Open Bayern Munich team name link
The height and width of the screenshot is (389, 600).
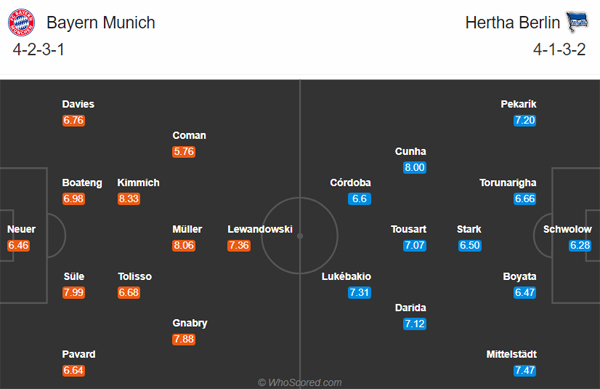point(101,23)
